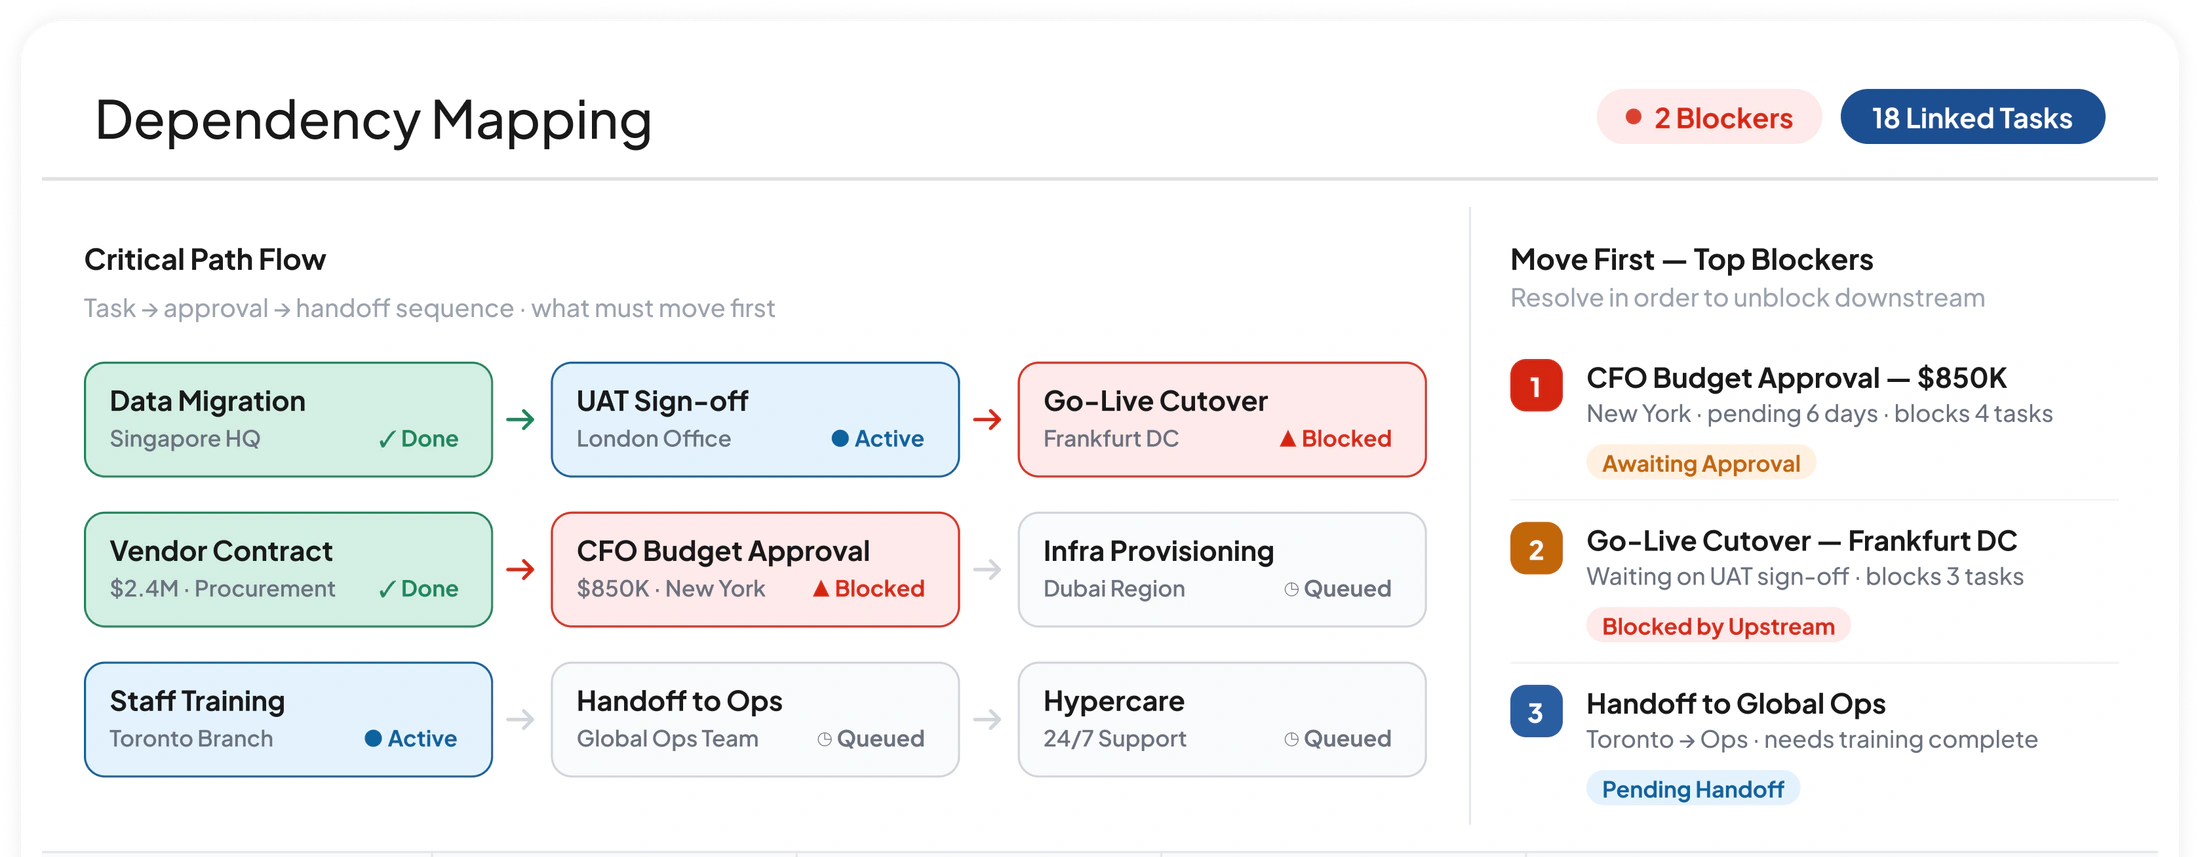The width and height of the screenshot is (2200, 857).
Task: Click the green arrow after Data Migration
Action: coord(520,420)
